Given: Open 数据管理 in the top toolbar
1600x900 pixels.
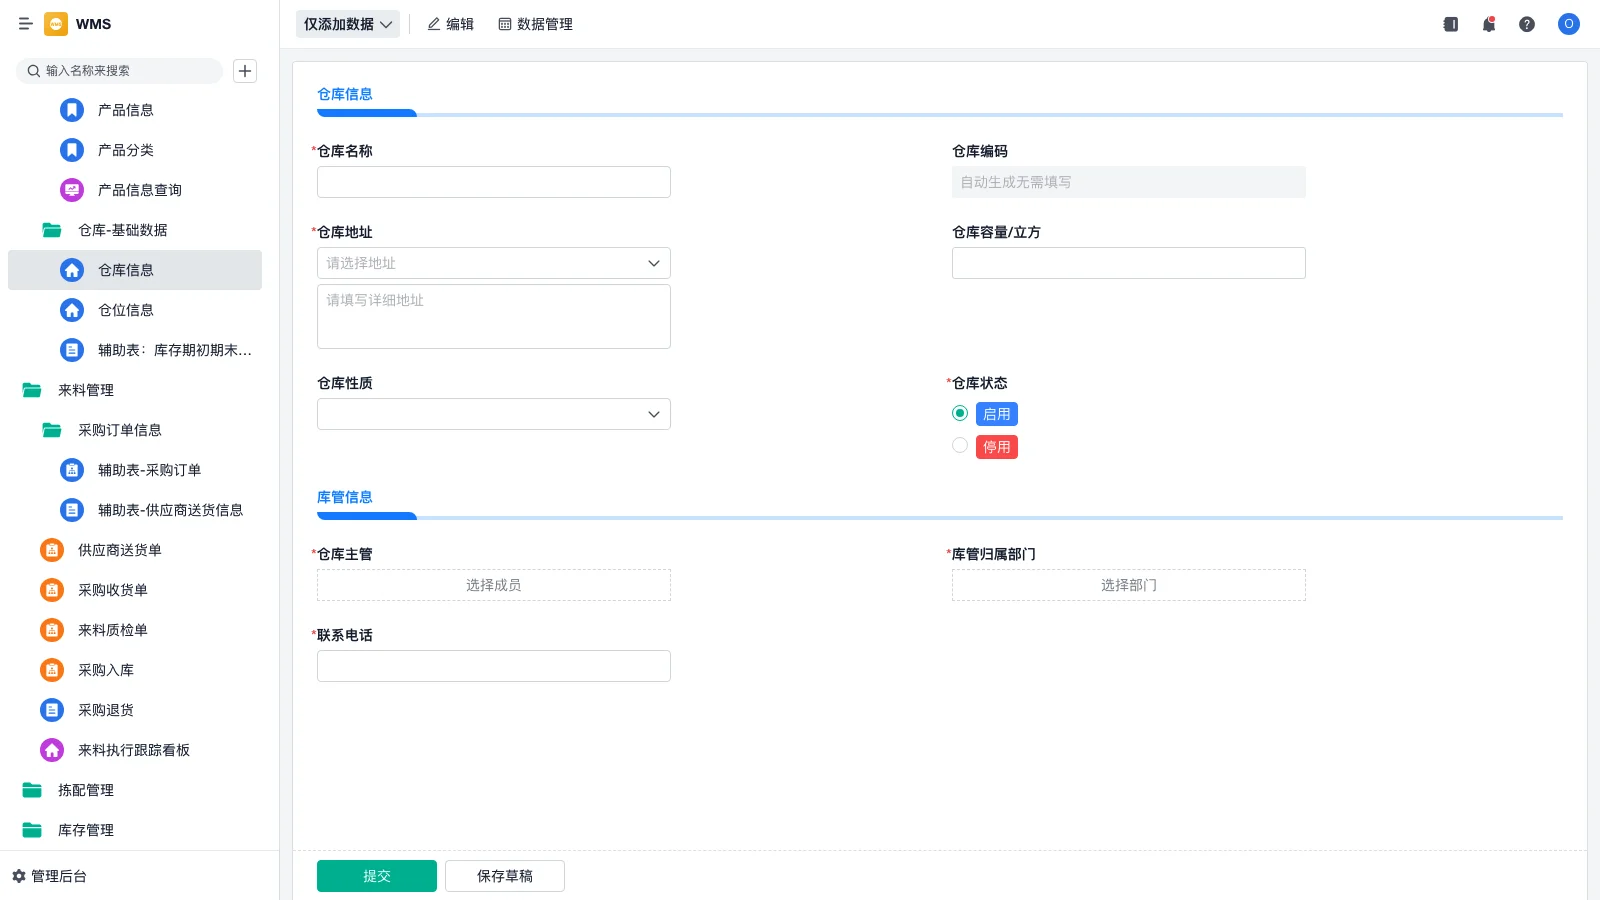Looking at the screenshot, I should (535, 24).
